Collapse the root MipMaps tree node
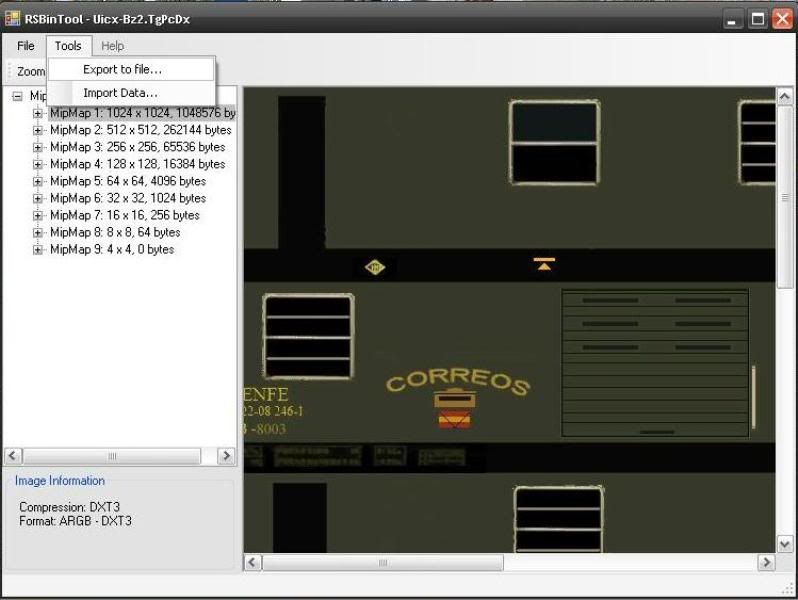The image size is (798, 600). pyautogui.click(x=17, y=96)
